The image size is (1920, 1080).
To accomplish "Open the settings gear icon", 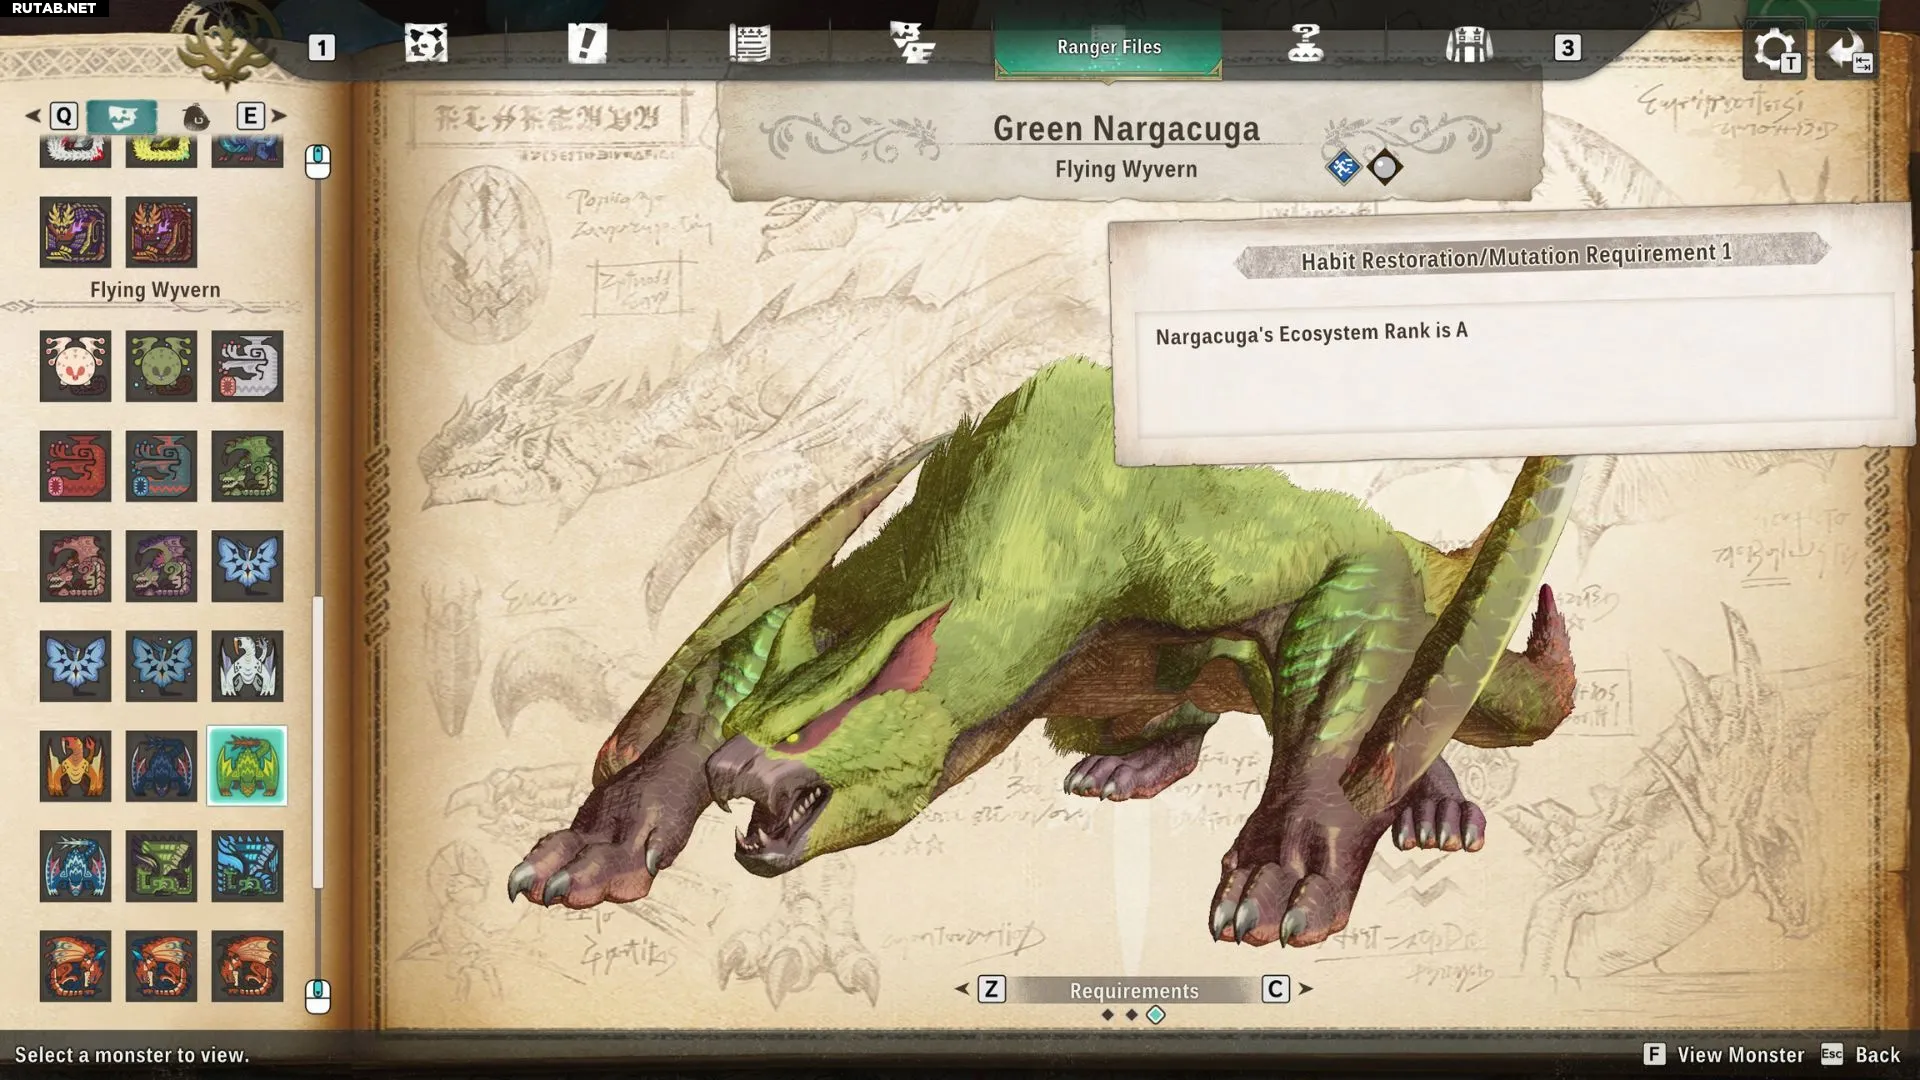I will point(1773,50).
